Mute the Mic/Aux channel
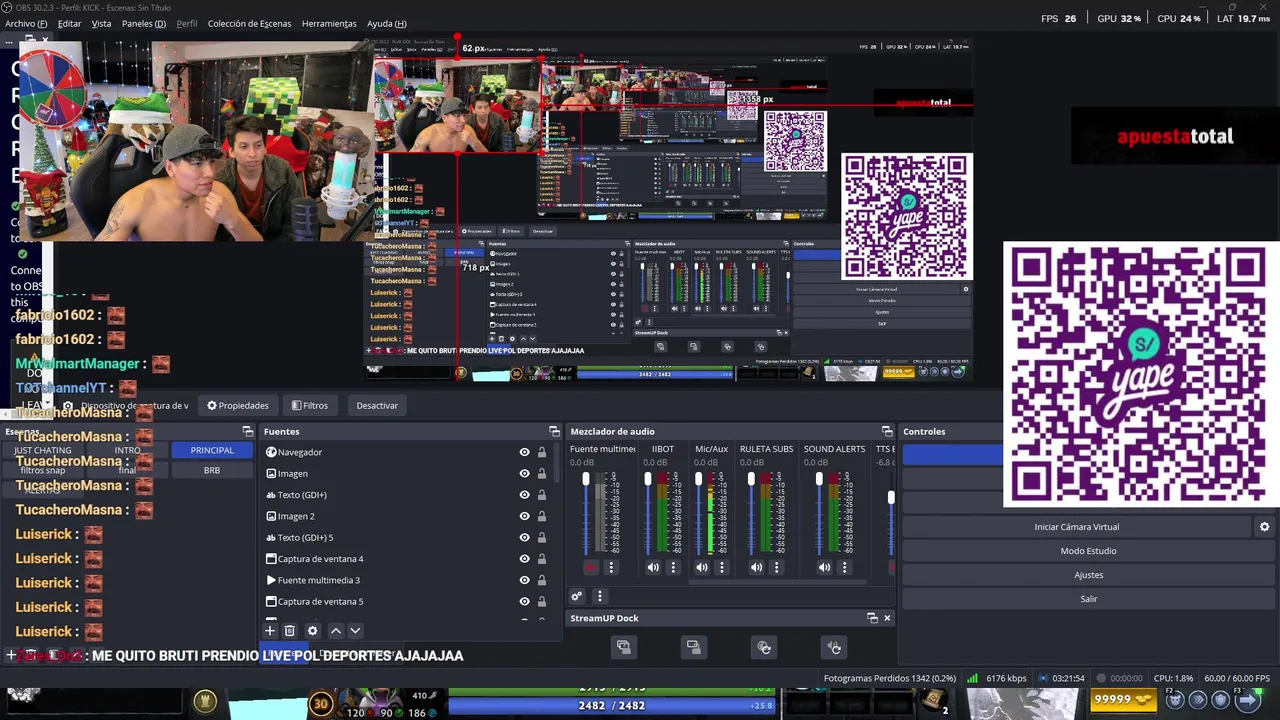 click(x=702, y=567)
